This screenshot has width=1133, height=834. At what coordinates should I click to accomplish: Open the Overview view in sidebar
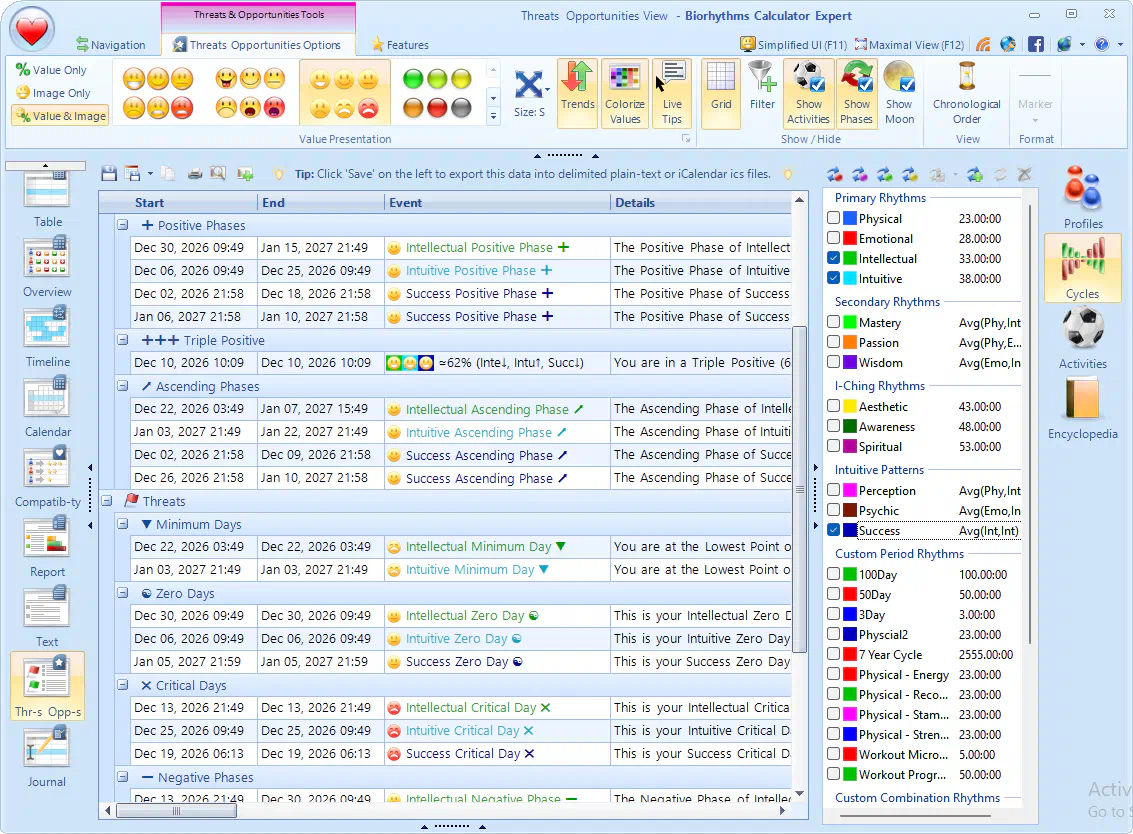point(47,267)
